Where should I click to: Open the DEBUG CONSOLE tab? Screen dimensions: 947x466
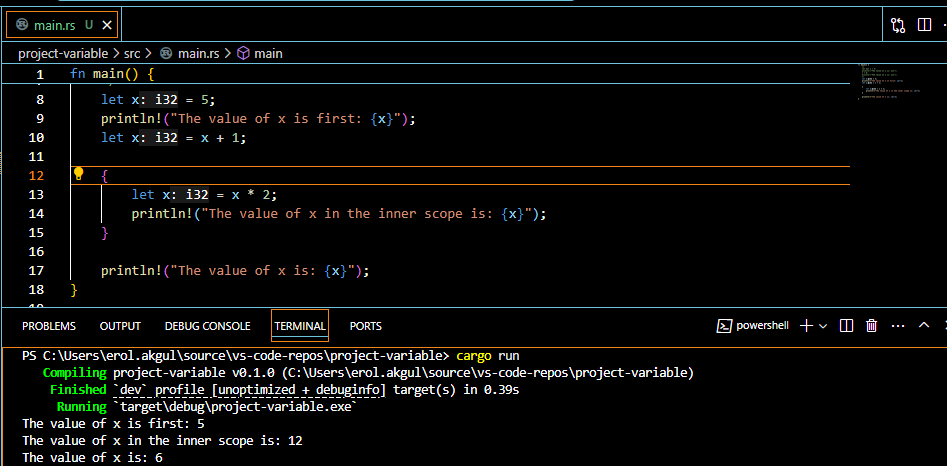pyautogui.click(x=207, y=326)
